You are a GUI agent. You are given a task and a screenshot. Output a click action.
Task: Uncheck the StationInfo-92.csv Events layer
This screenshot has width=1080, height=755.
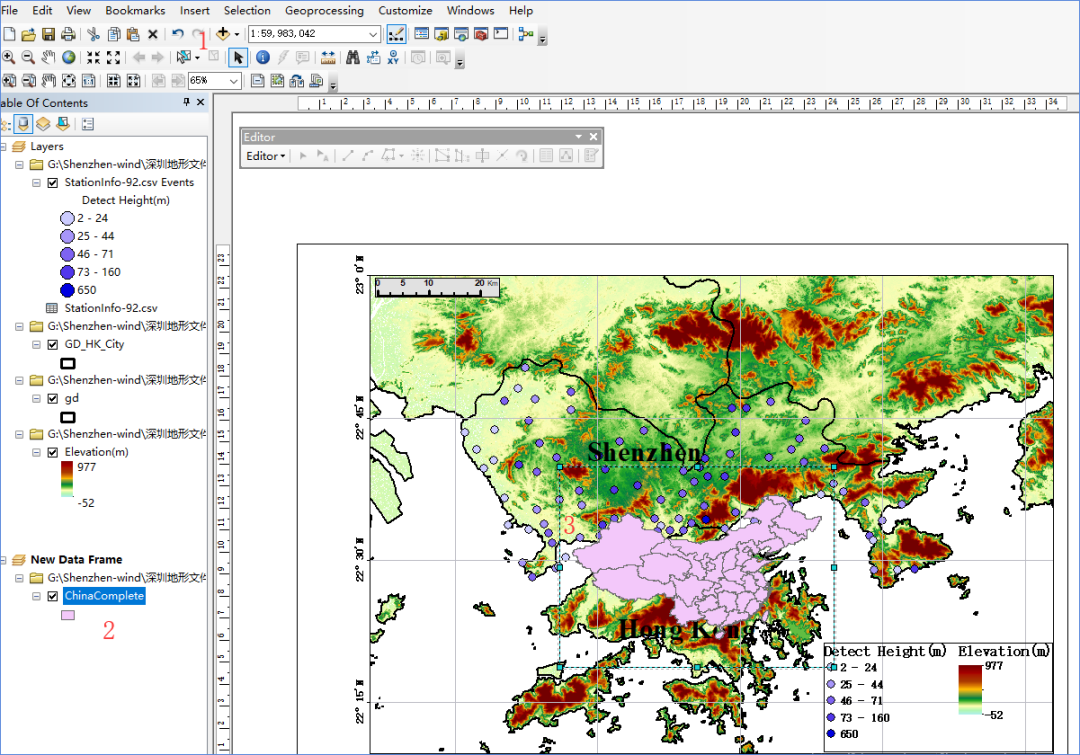pyautogui.click(x=52, y=183)
